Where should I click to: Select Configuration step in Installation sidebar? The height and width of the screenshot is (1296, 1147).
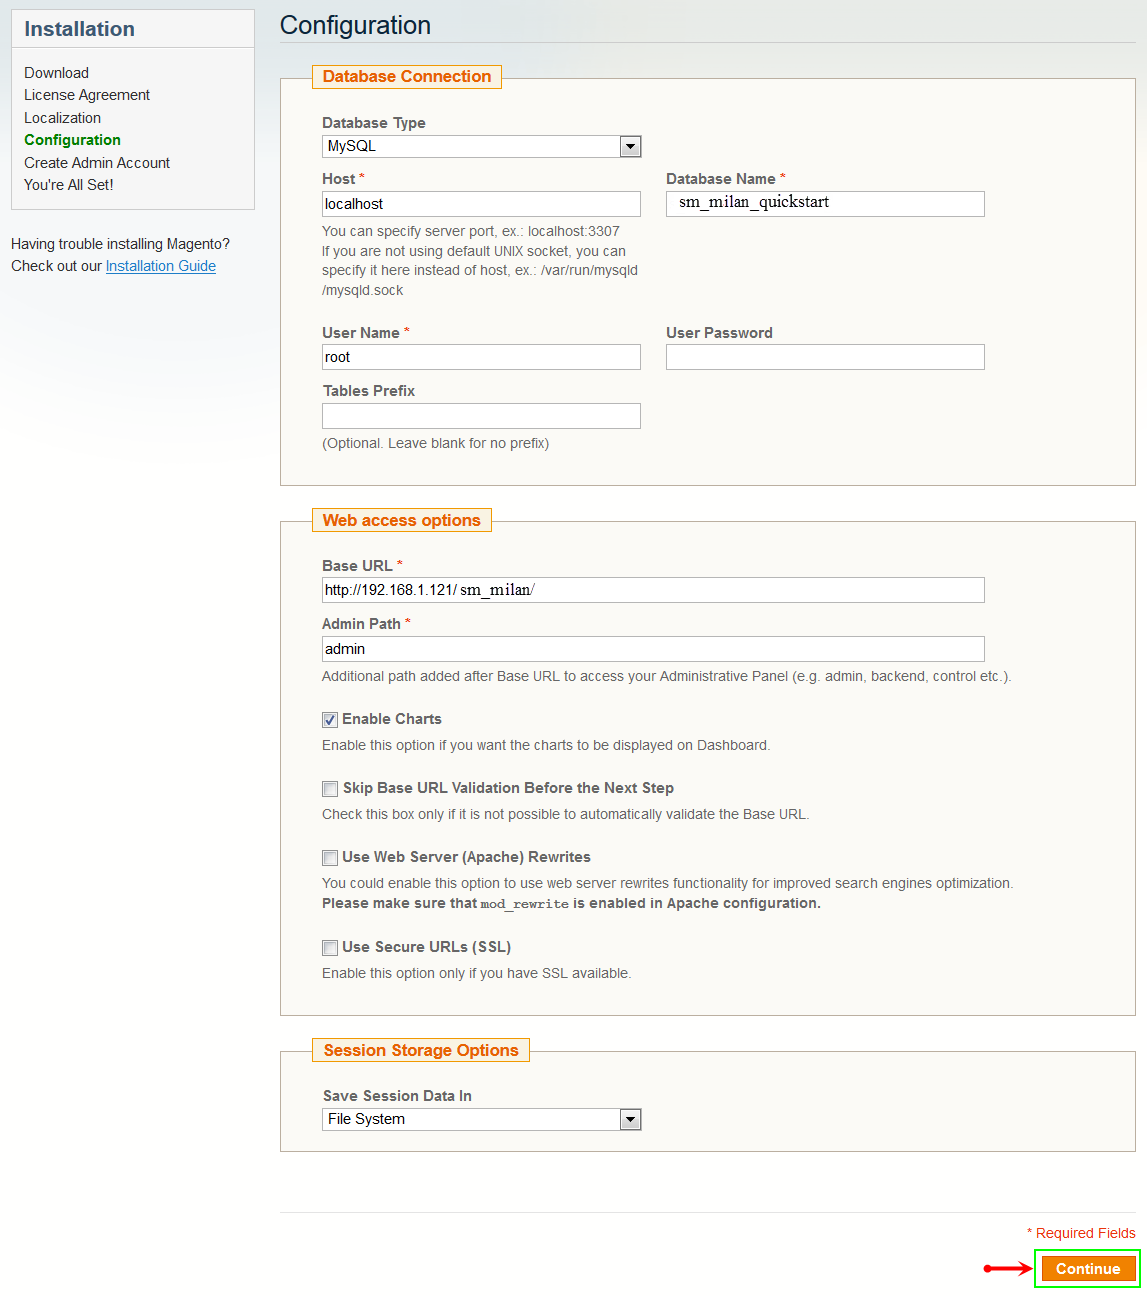[x=72, y=140]
